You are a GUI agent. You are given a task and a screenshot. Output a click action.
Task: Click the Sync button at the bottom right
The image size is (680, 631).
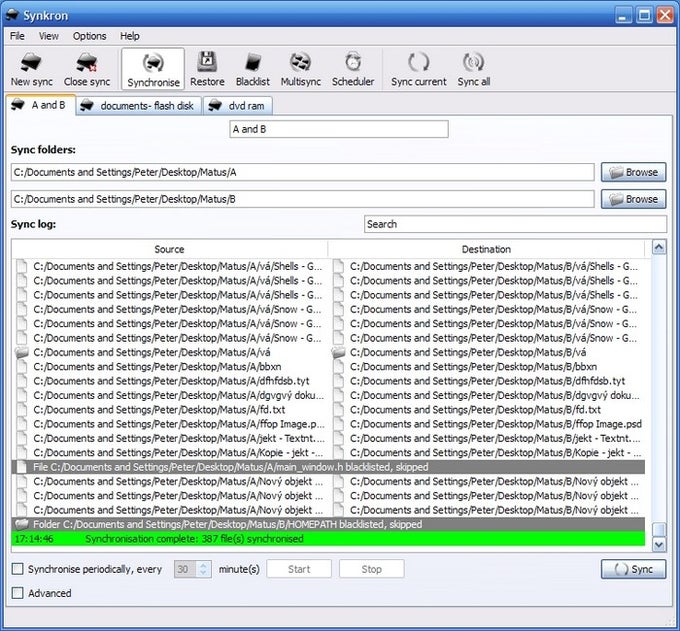[634, 569]
